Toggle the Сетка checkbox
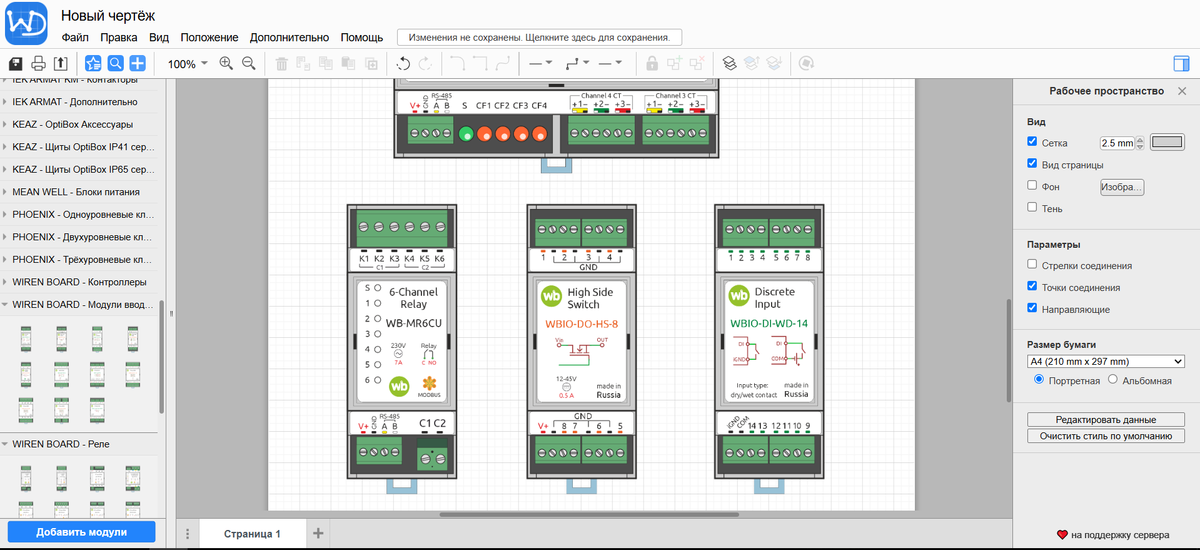 click(x=1033, y=142)
